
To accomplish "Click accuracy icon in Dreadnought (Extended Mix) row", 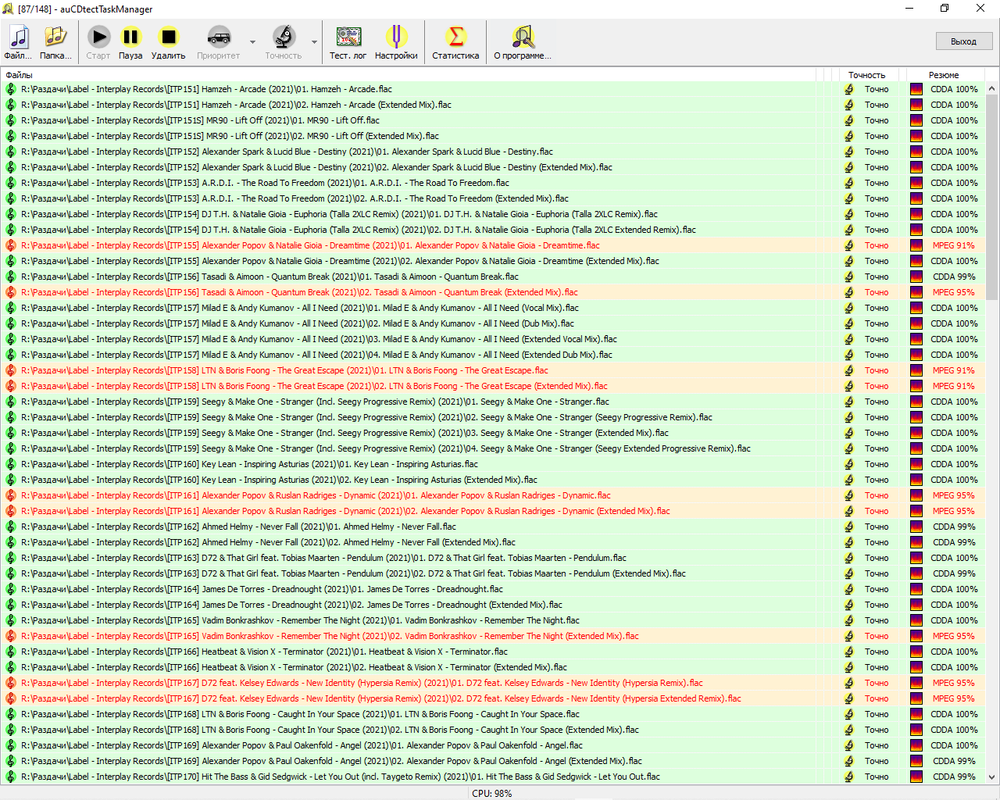I will click(849, 605).
